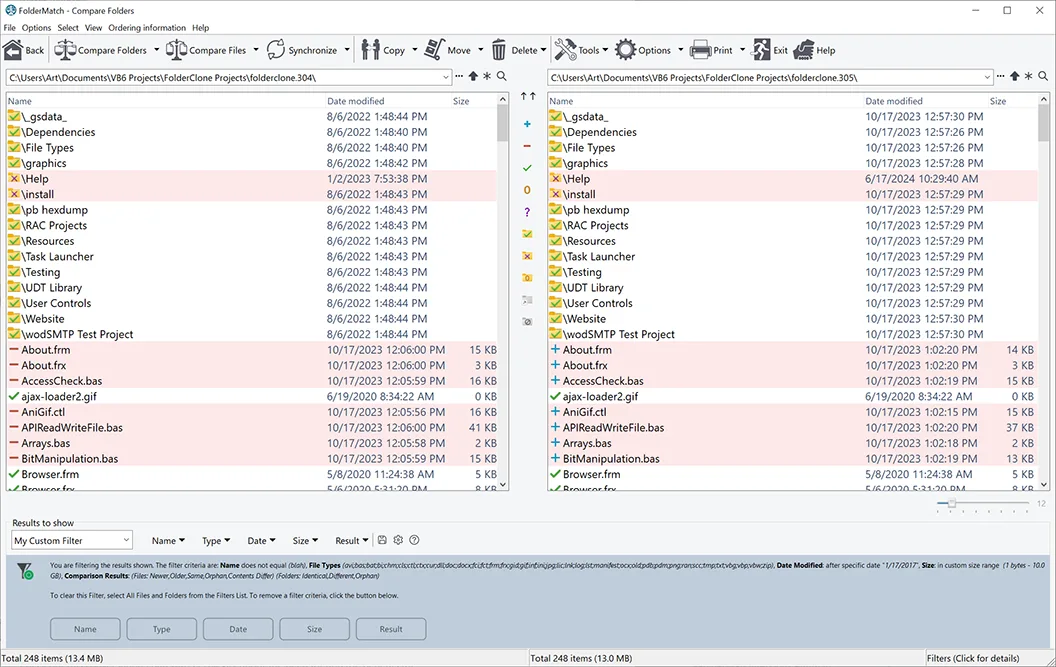Click the Synchronize arrows icon
Screen dimensions: 1056x667
pyautogui.click(x=276, y=50)
